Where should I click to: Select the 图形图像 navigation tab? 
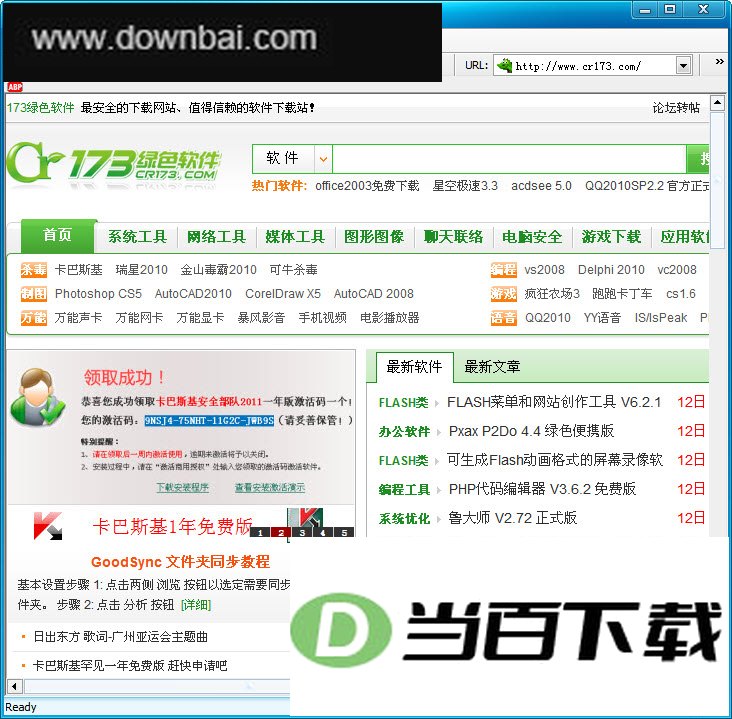(374, 237)
